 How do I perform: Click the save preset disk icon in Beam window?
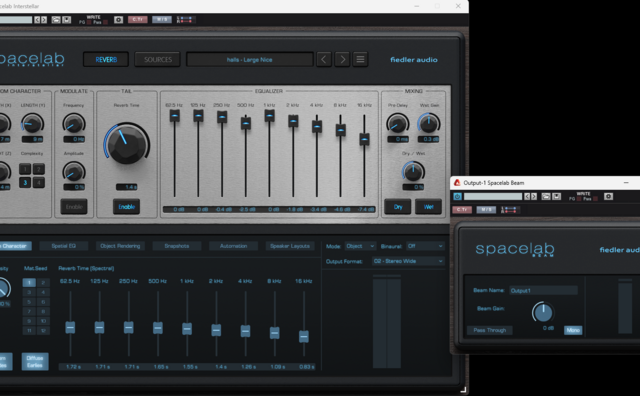(x=556, y=197)
